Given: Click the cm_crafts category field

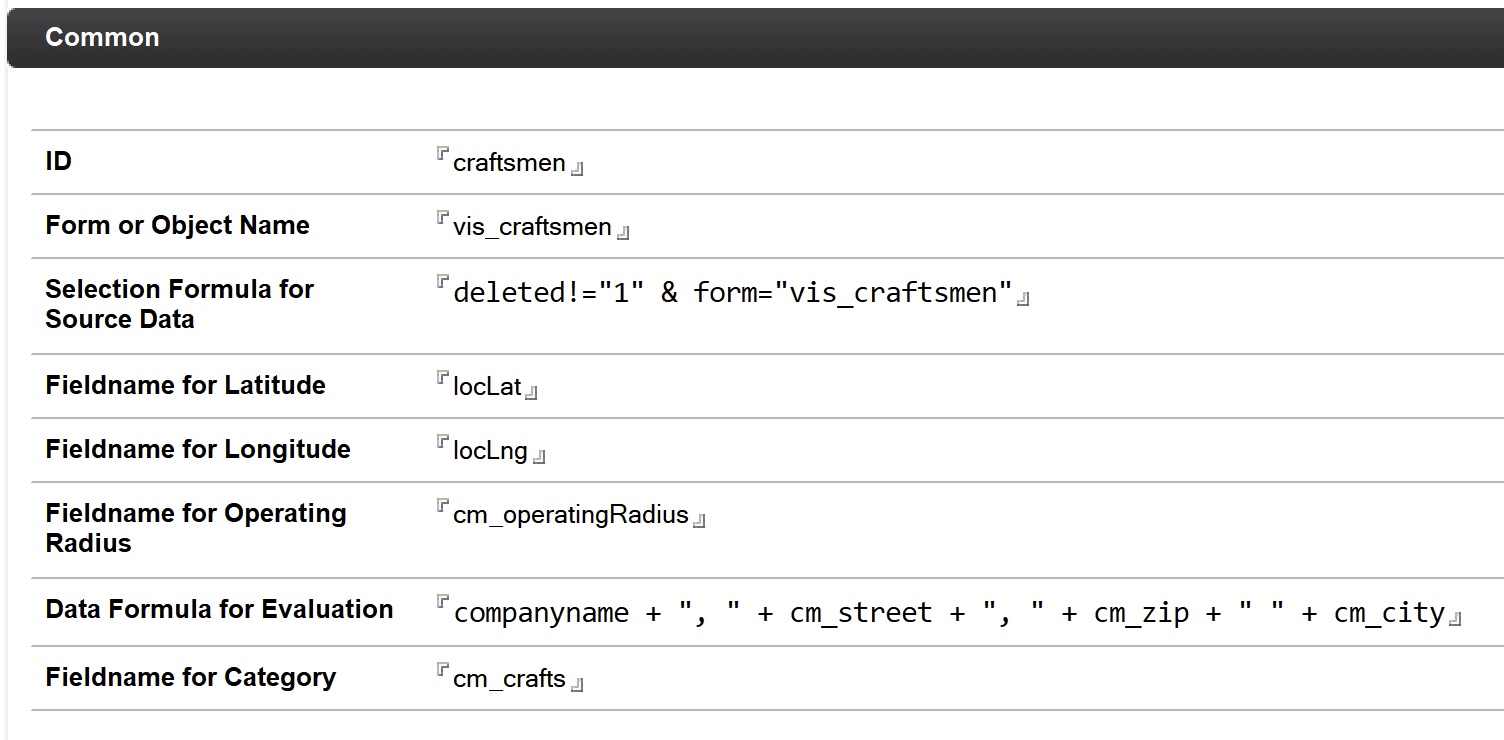Looking at the screenshot, I should pyautogui.click(x=509, y=679).
